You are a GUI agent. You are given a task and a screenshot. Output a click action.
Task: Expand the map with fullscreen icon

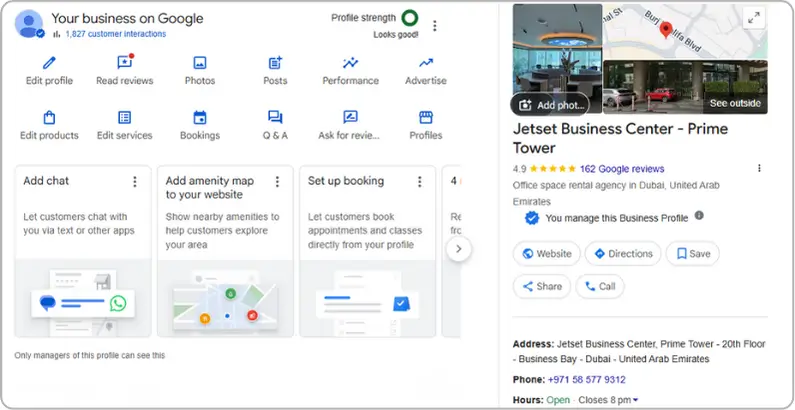point(754,18)
